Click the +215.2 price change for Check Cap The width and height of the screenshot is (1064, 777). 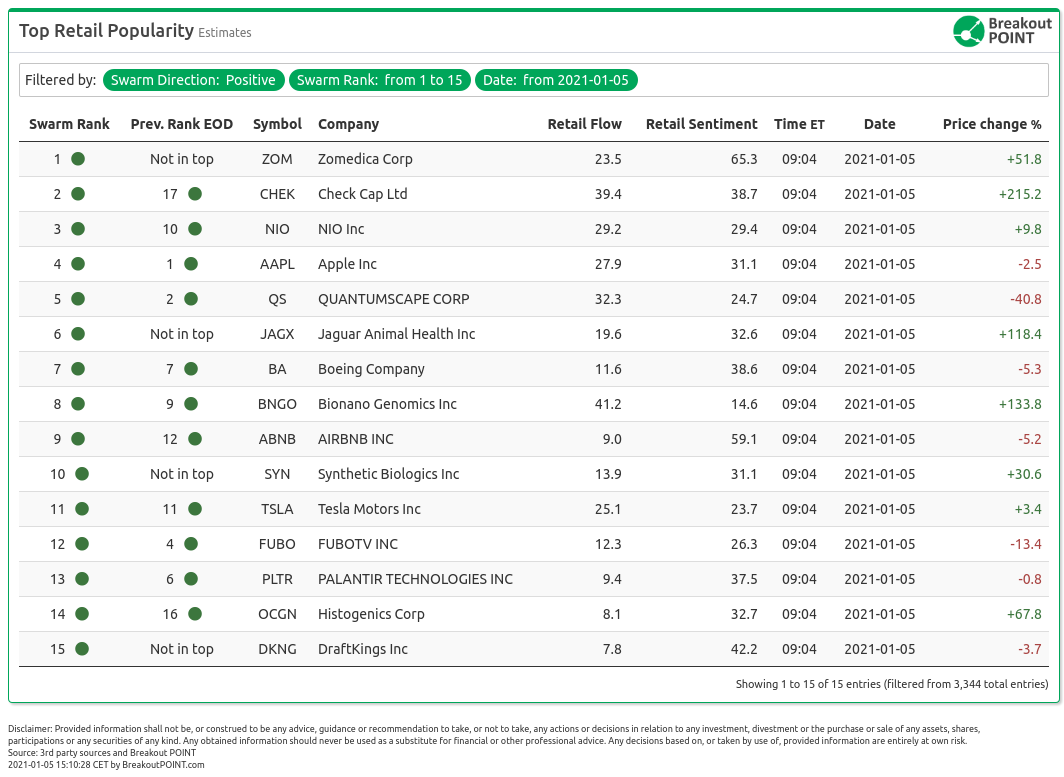1019,194
